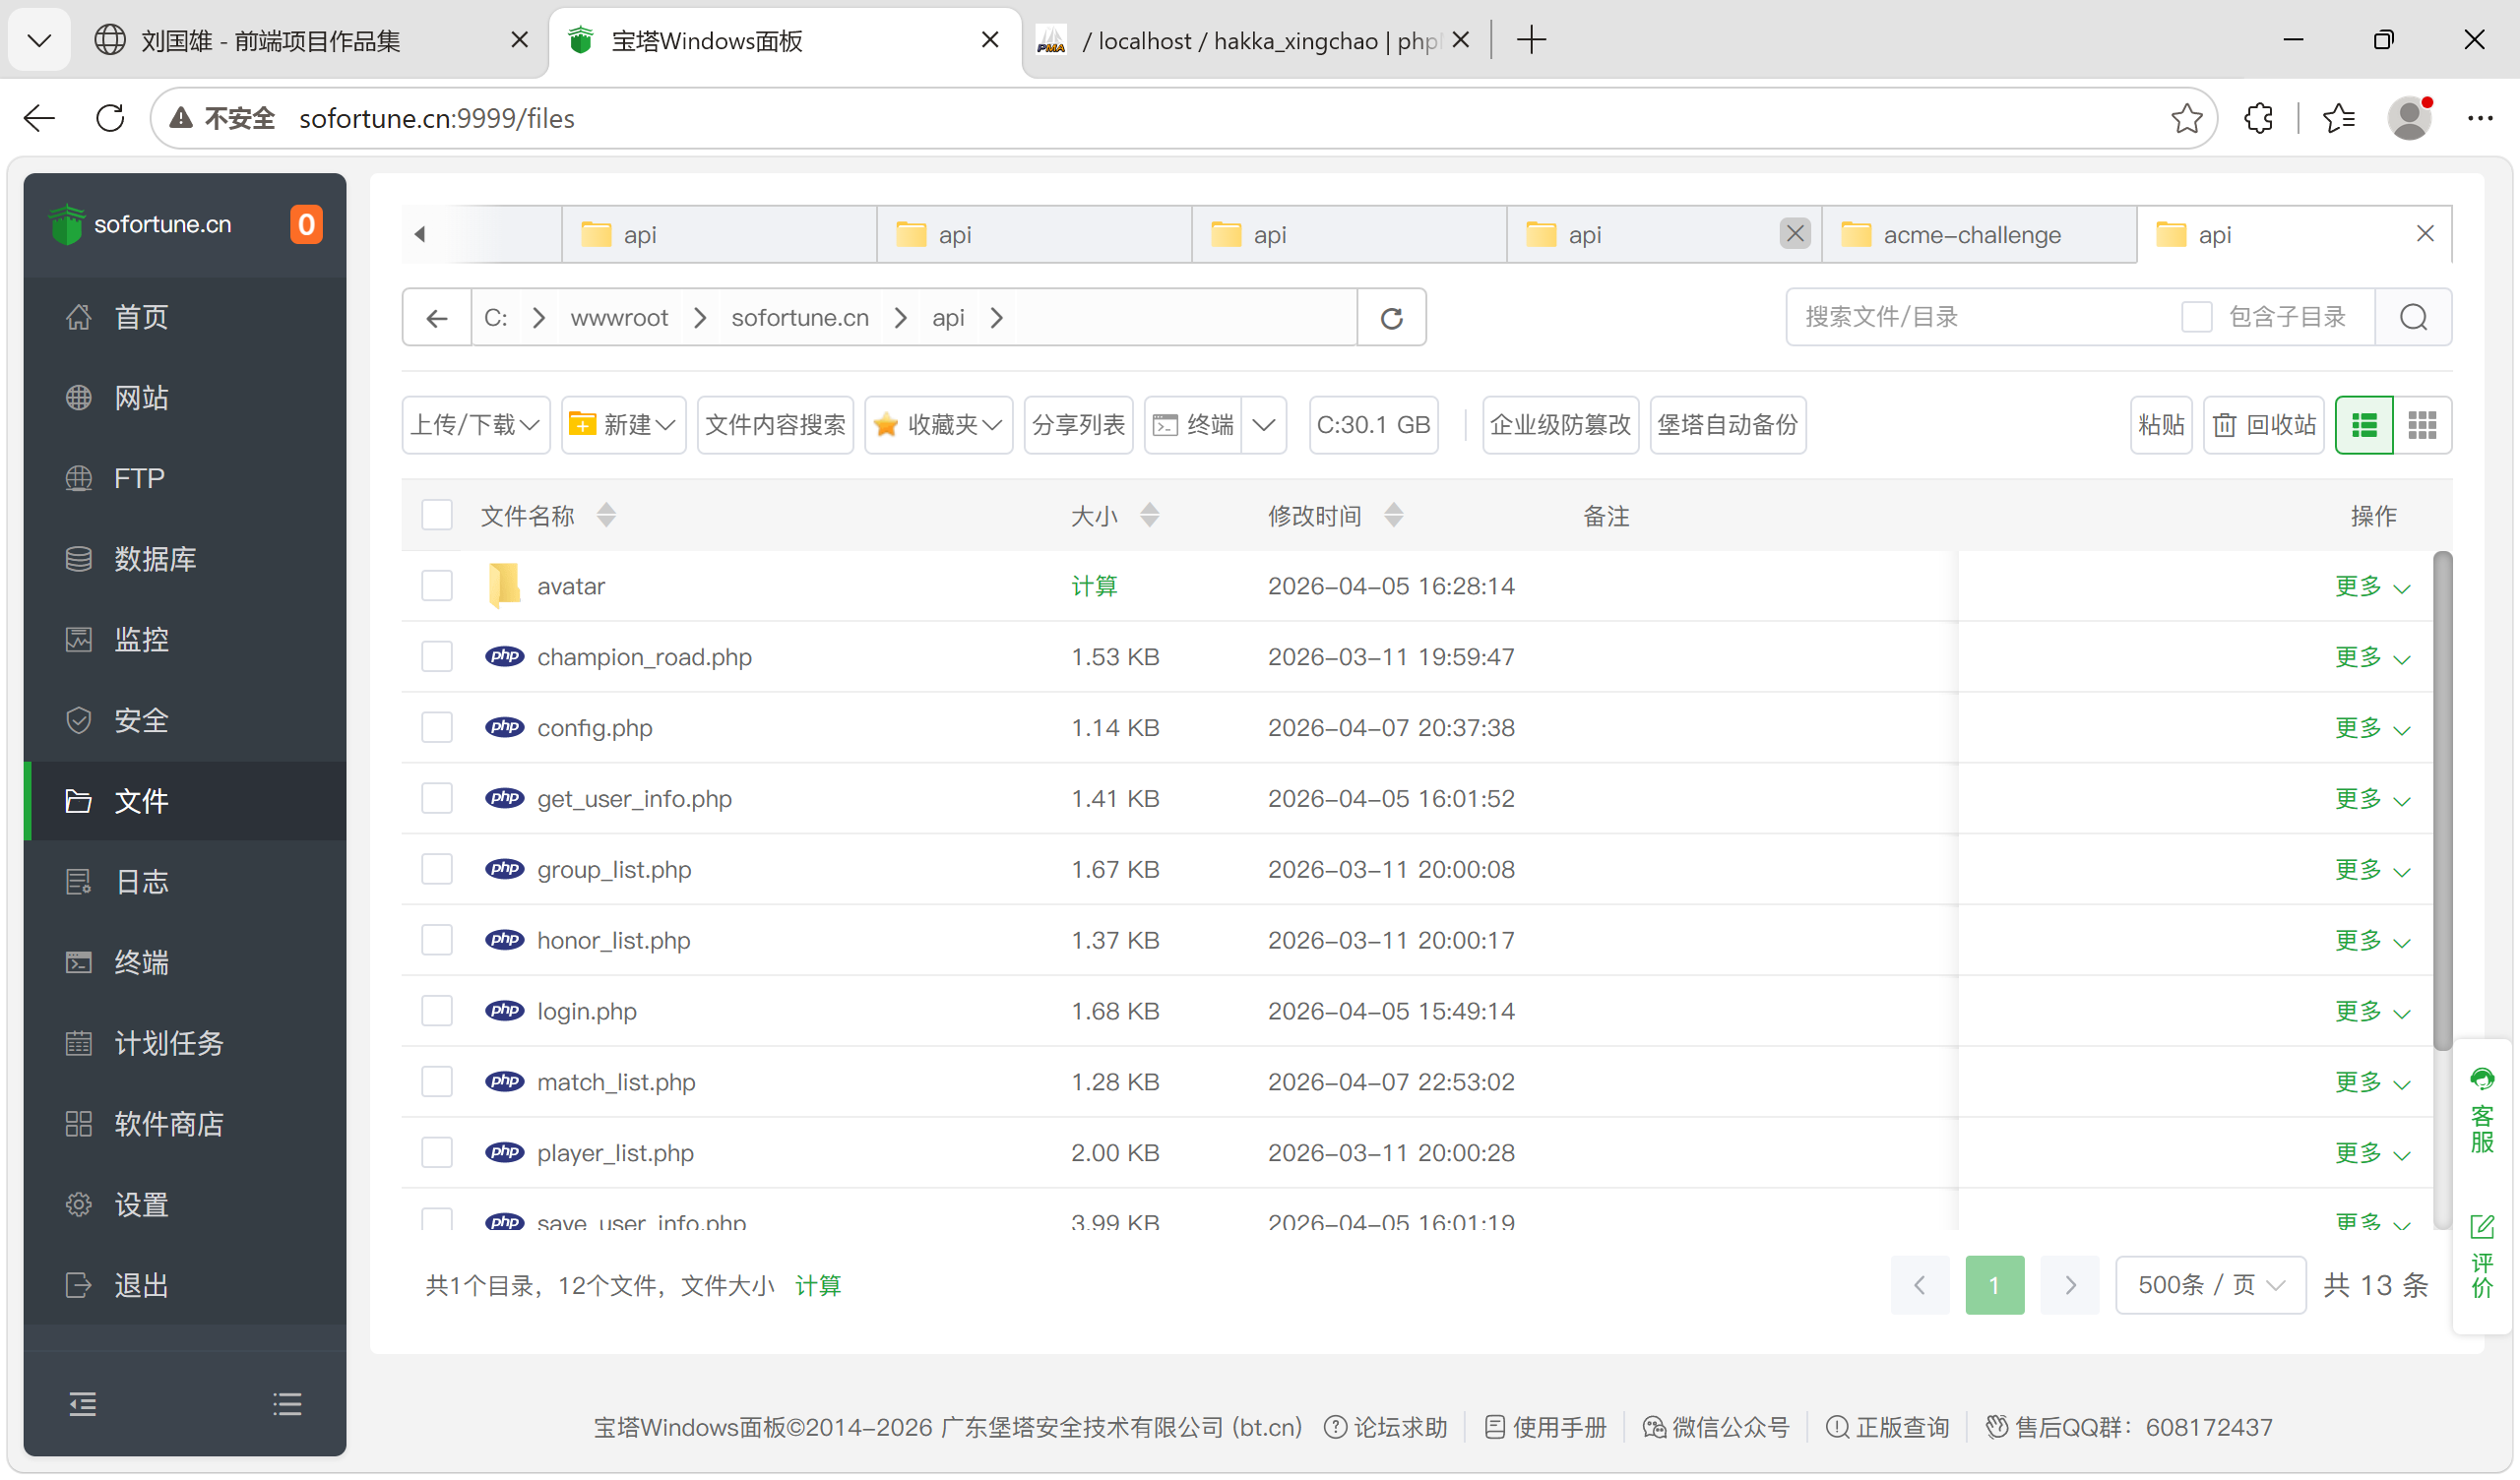Click sofortune.cn in breadcrumb path
The height and width of the screenshot is (1480, 2520).
(x=800, y=318)
